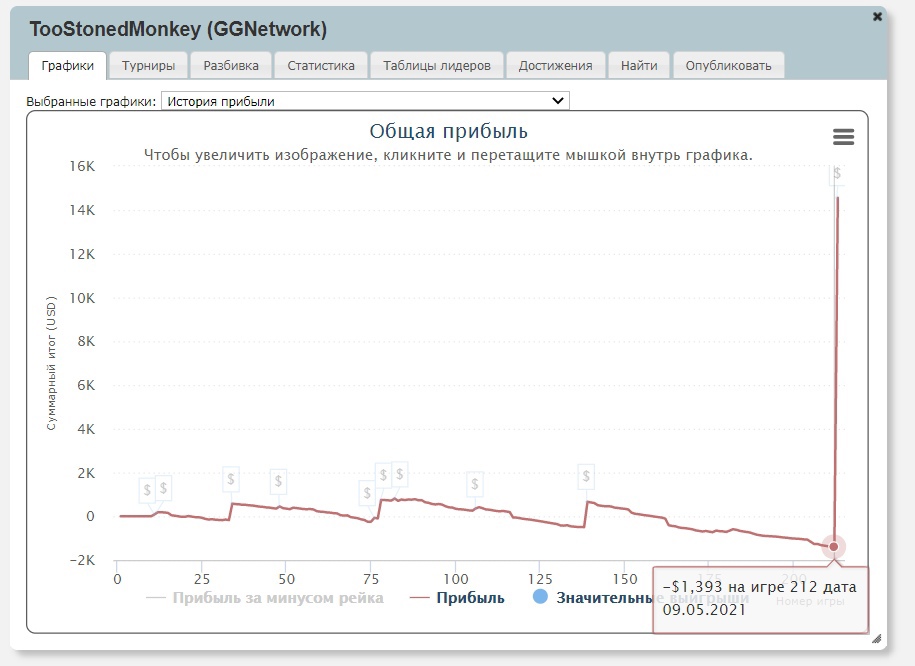Switch to the Турниры tab
Screen dimensions: 915x666
pos(148,66)
